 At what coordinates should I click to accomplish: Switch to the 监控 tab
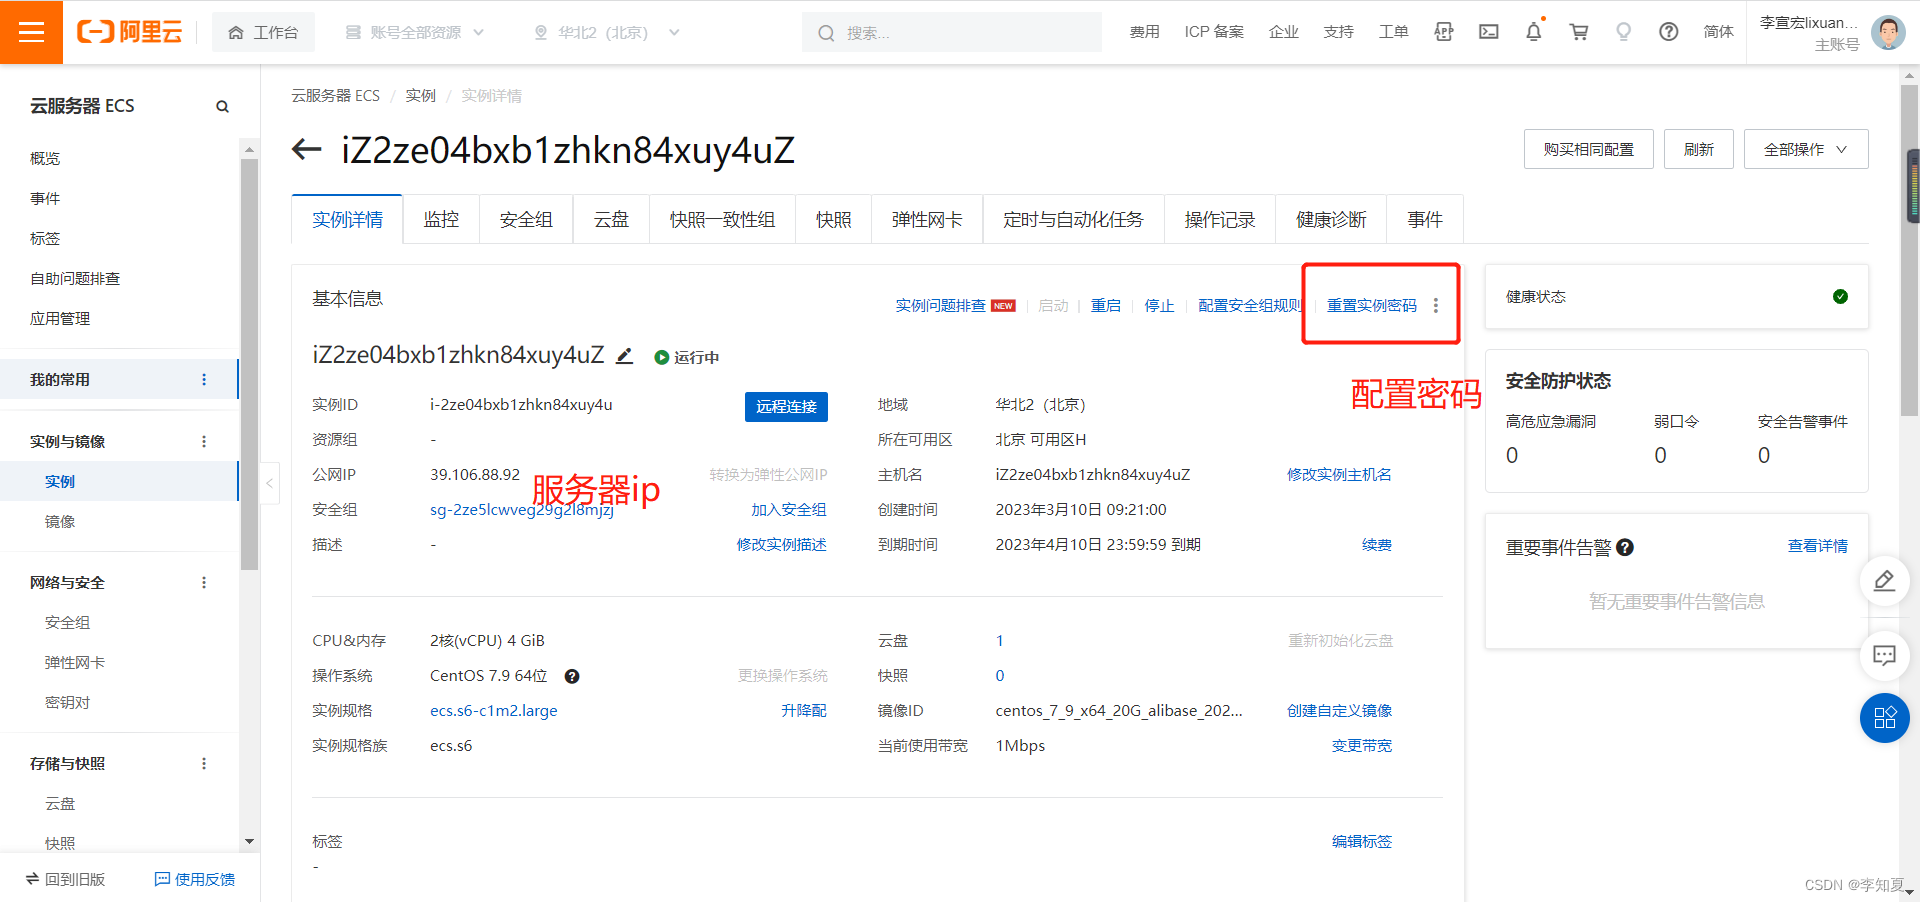tap(441, 220)
